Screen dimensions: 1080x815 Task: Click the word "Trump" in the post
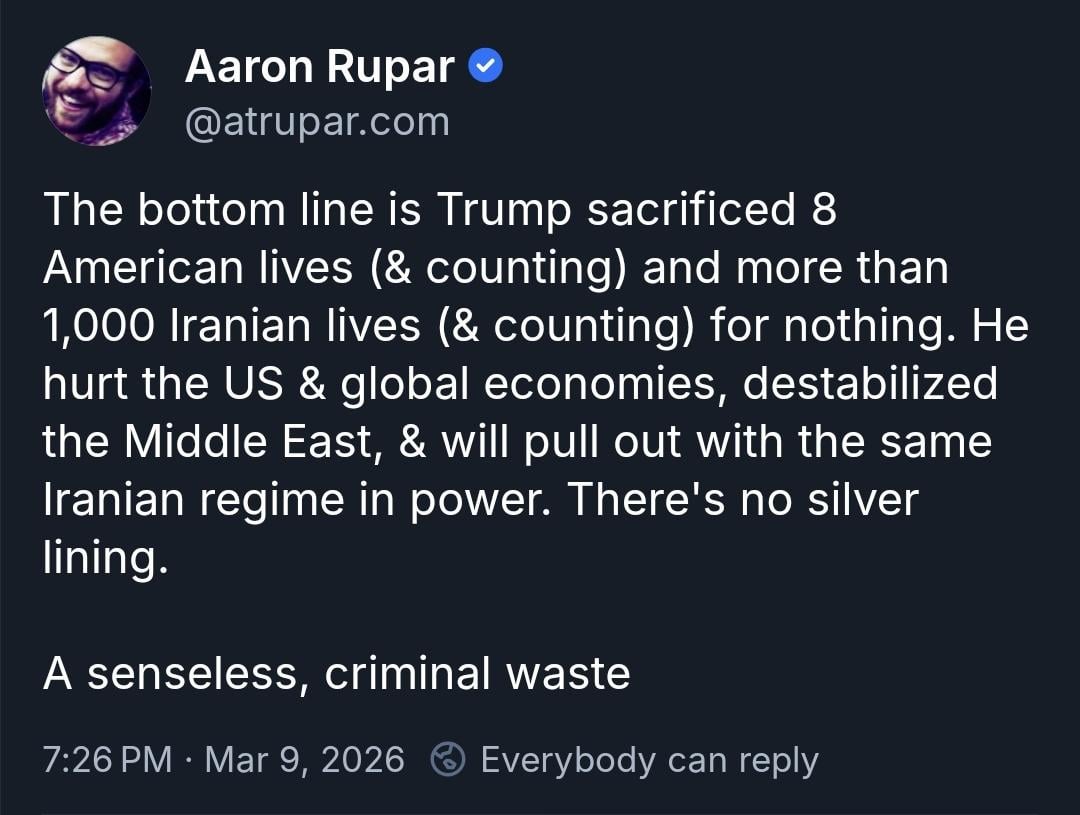pyautogui.click(x=503, y=210)
